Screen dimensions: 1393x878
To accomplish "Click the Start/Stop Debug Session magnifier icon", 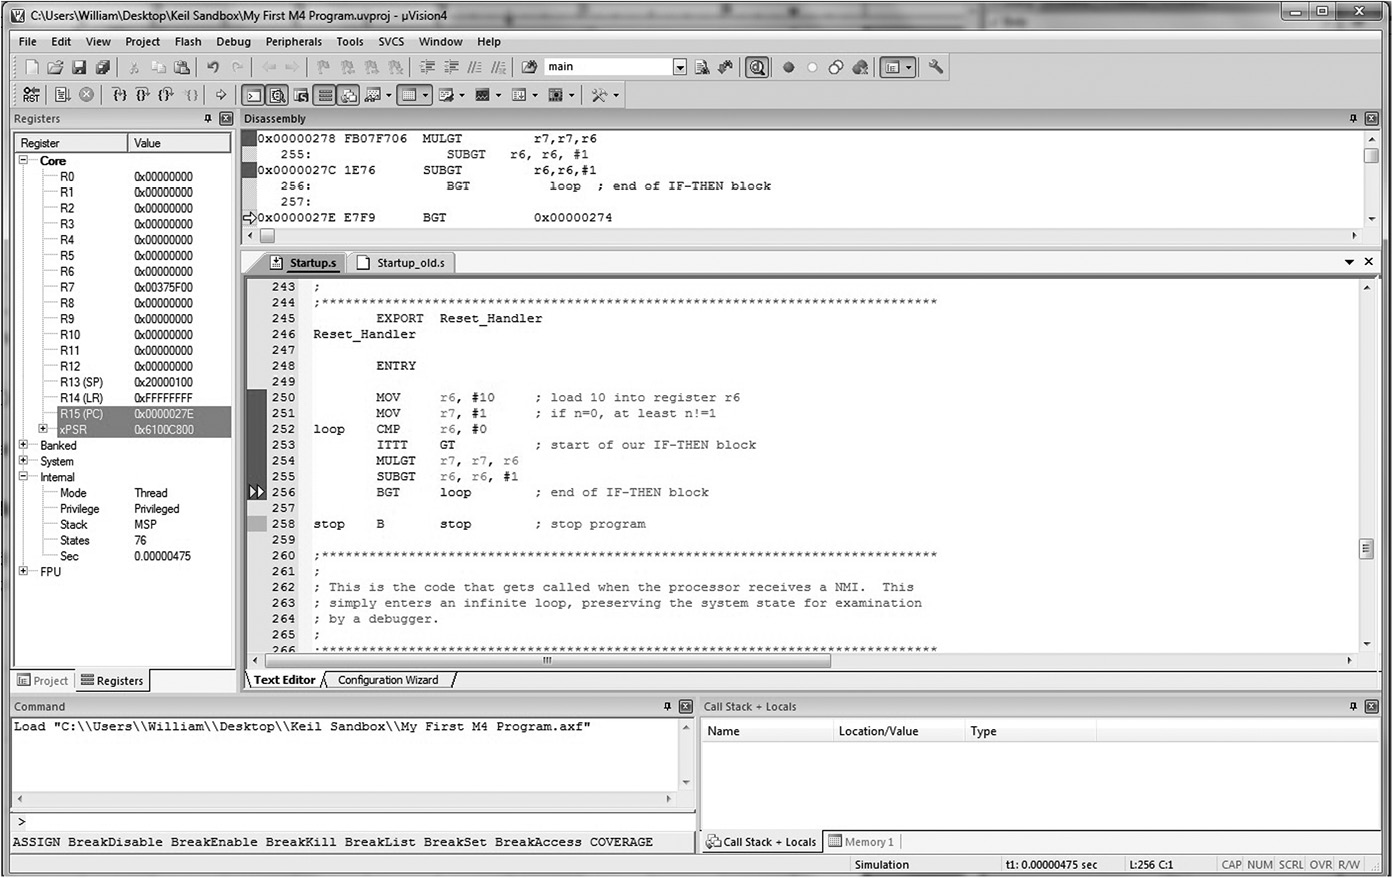I will [757, 66].
